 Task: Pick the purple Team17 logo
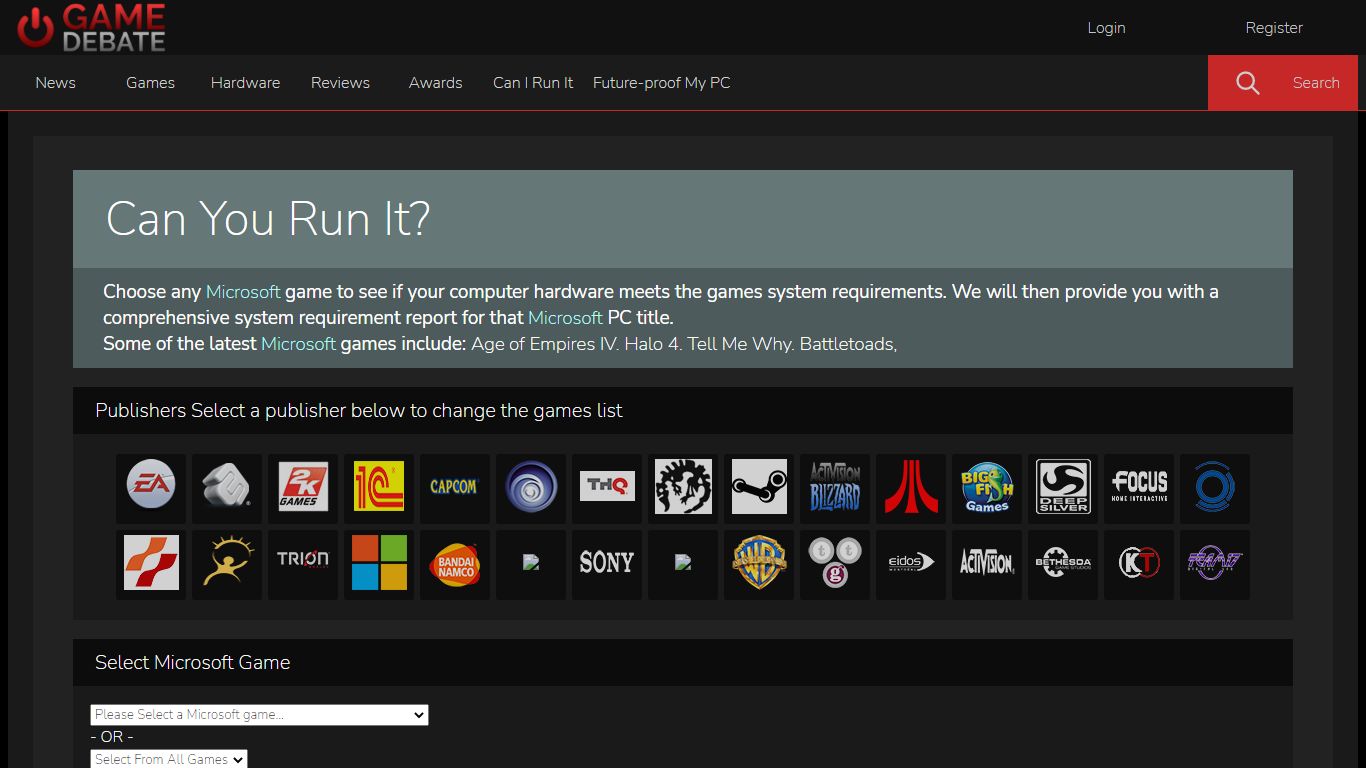1215,563
